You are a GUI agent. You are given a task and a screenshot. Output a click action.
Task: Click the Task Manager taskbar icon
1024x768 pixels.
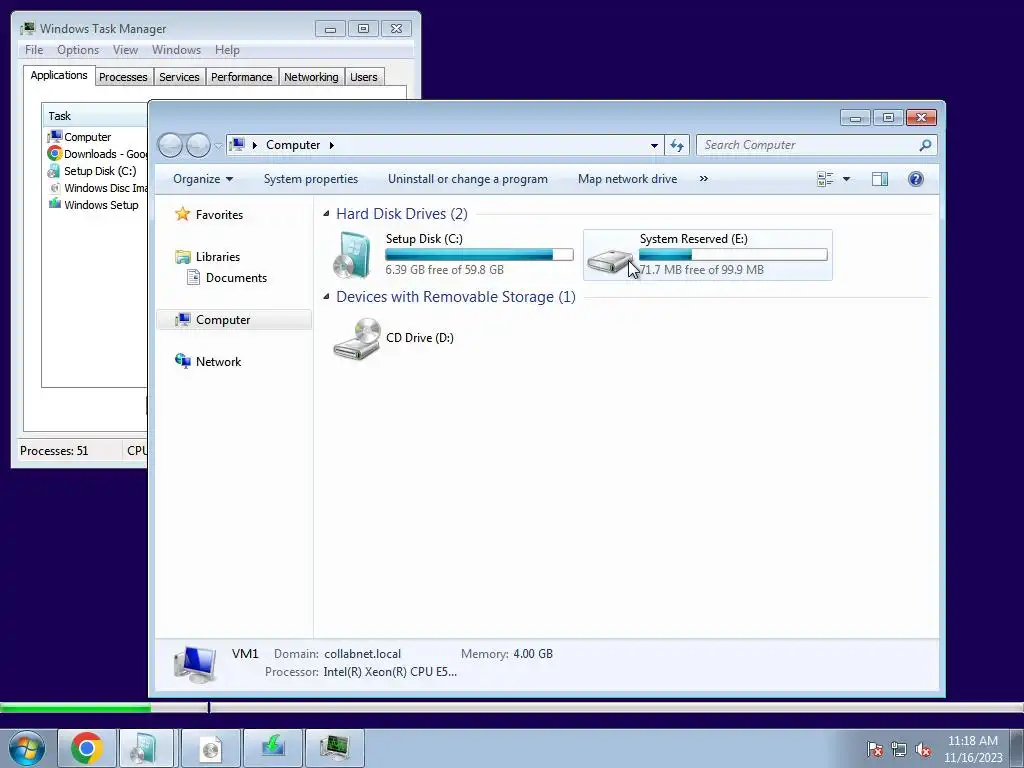tap(334, 748)
